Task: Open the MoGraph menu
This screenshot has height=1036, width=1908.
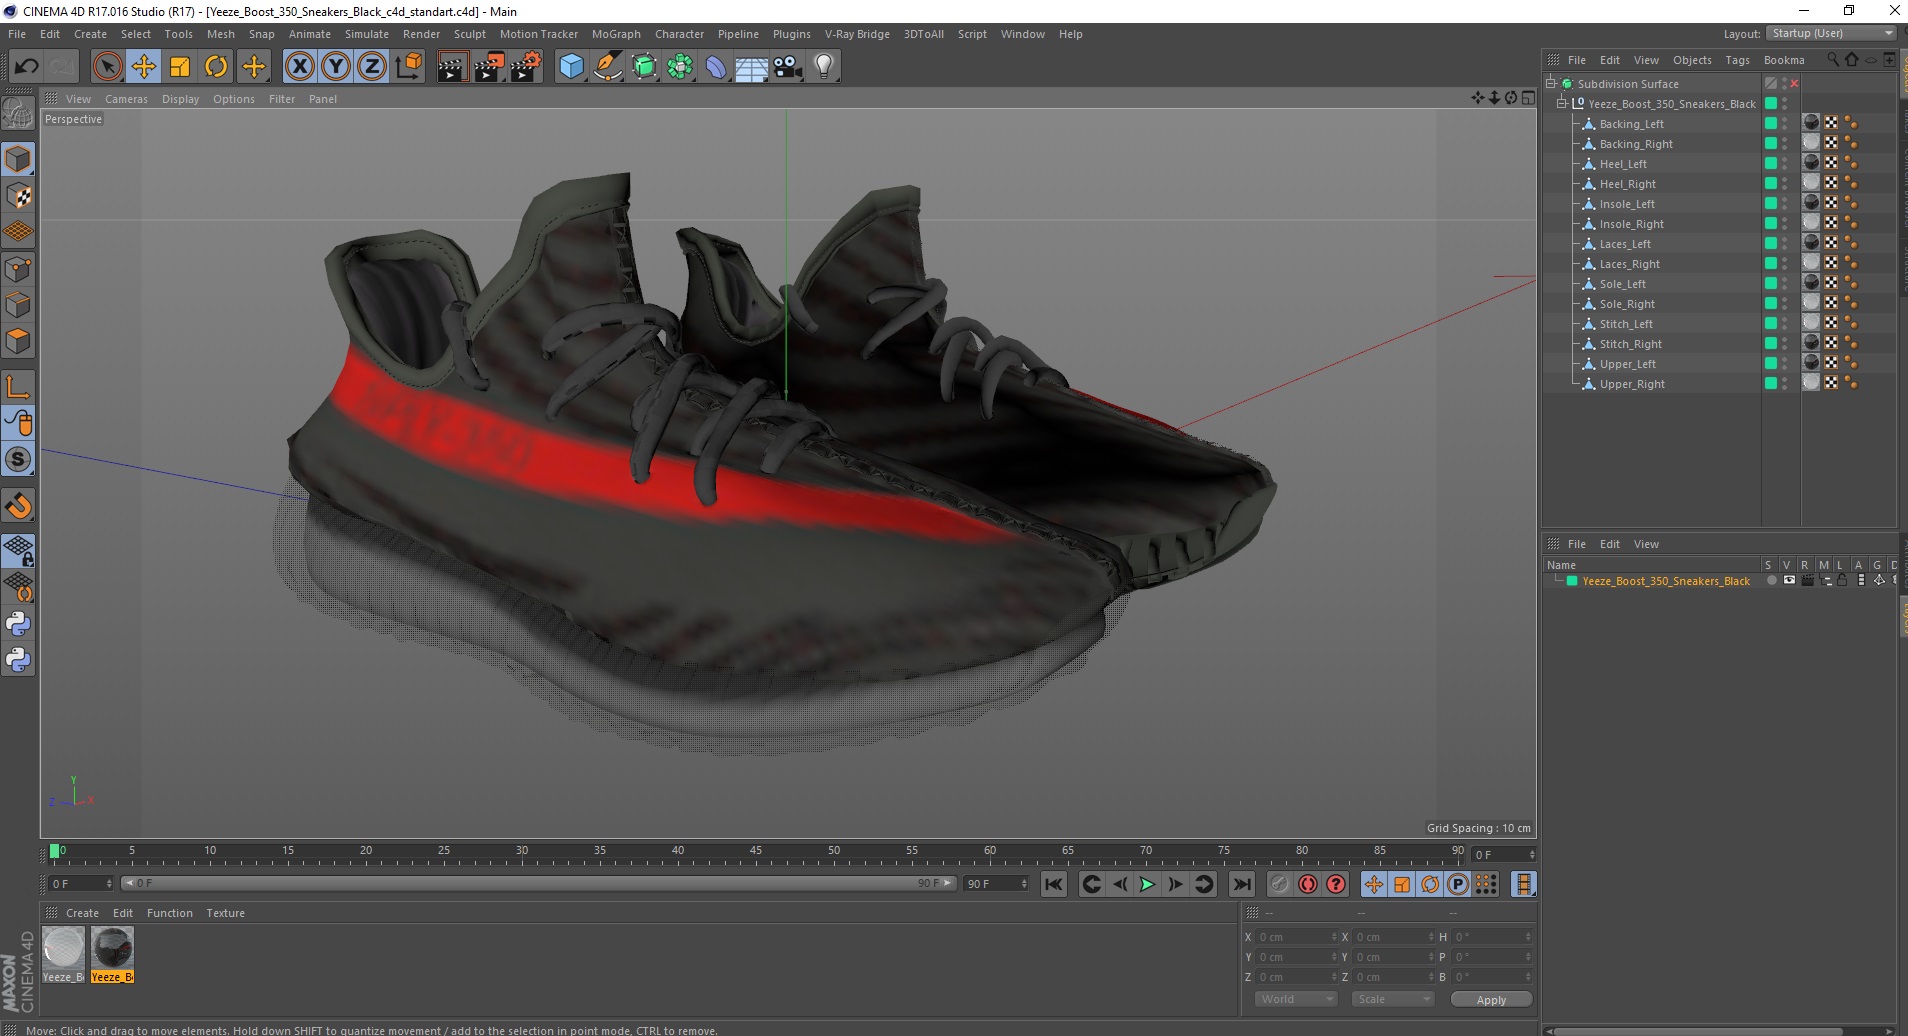Action: point(616,34)
